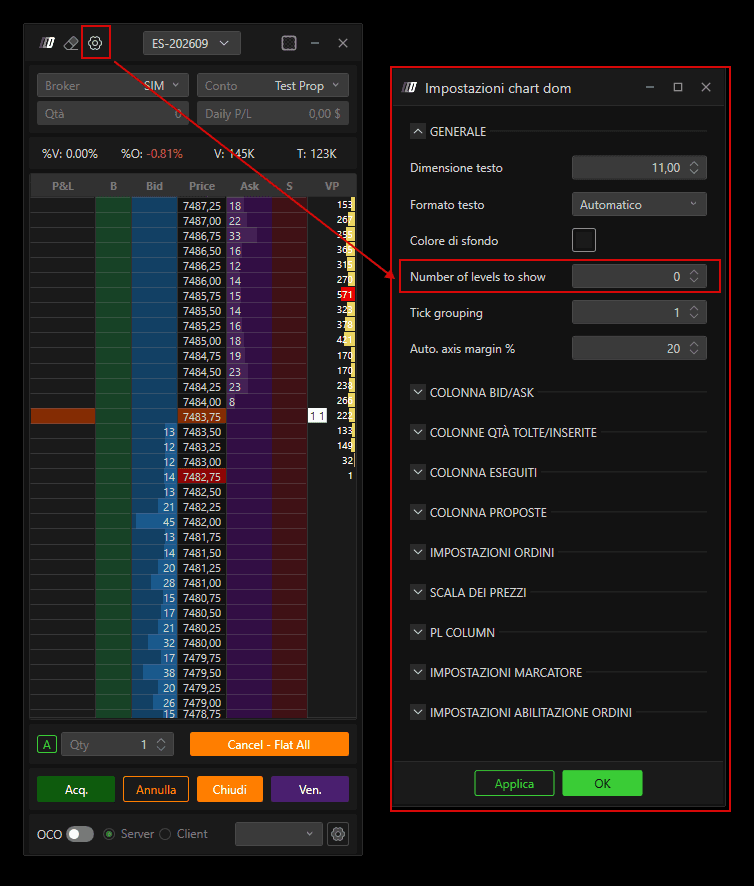Toggle the OCO switch
The image size is (754, 886).
coord(80,834)
